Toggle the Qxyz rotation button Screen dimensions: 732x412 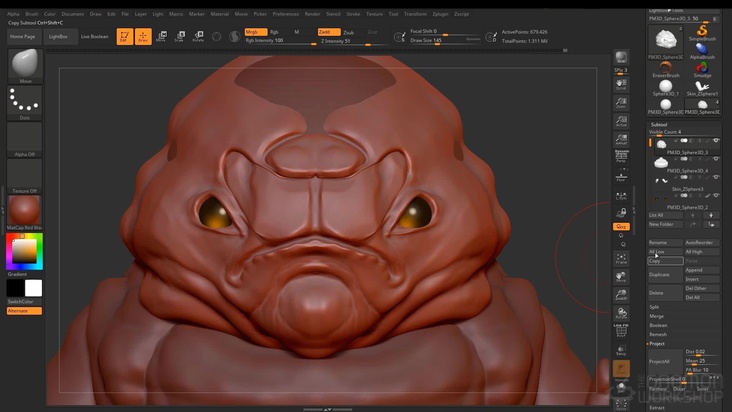(x=621, y=226)
